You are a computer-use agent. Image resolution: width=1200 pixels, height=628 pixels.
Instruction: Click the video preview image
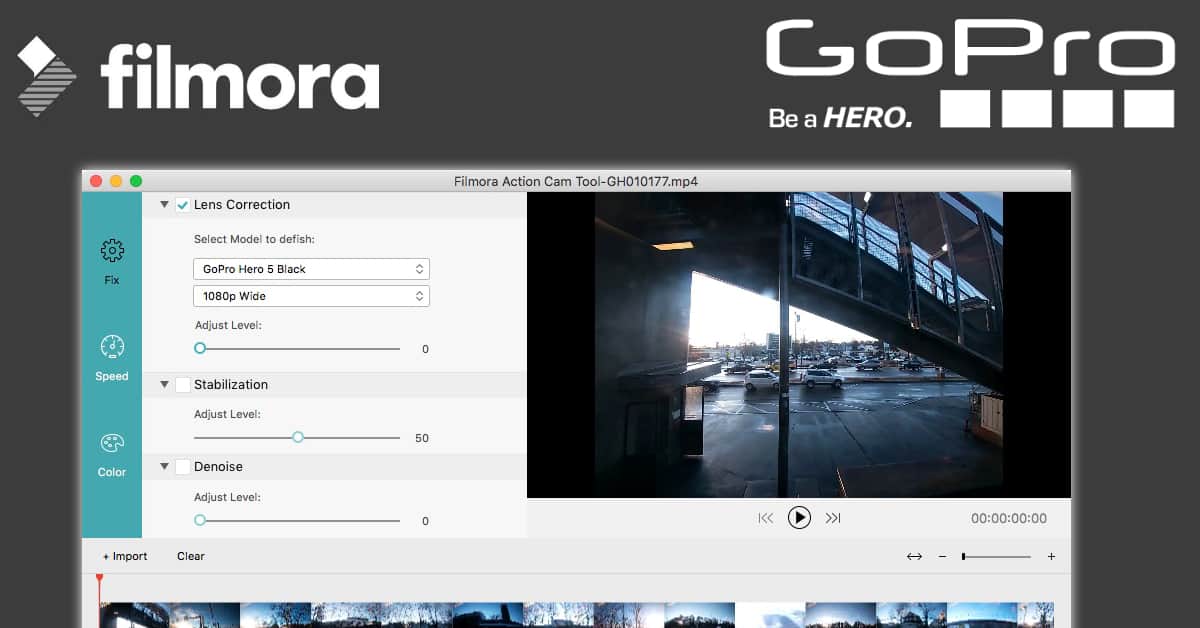[799, 345]
